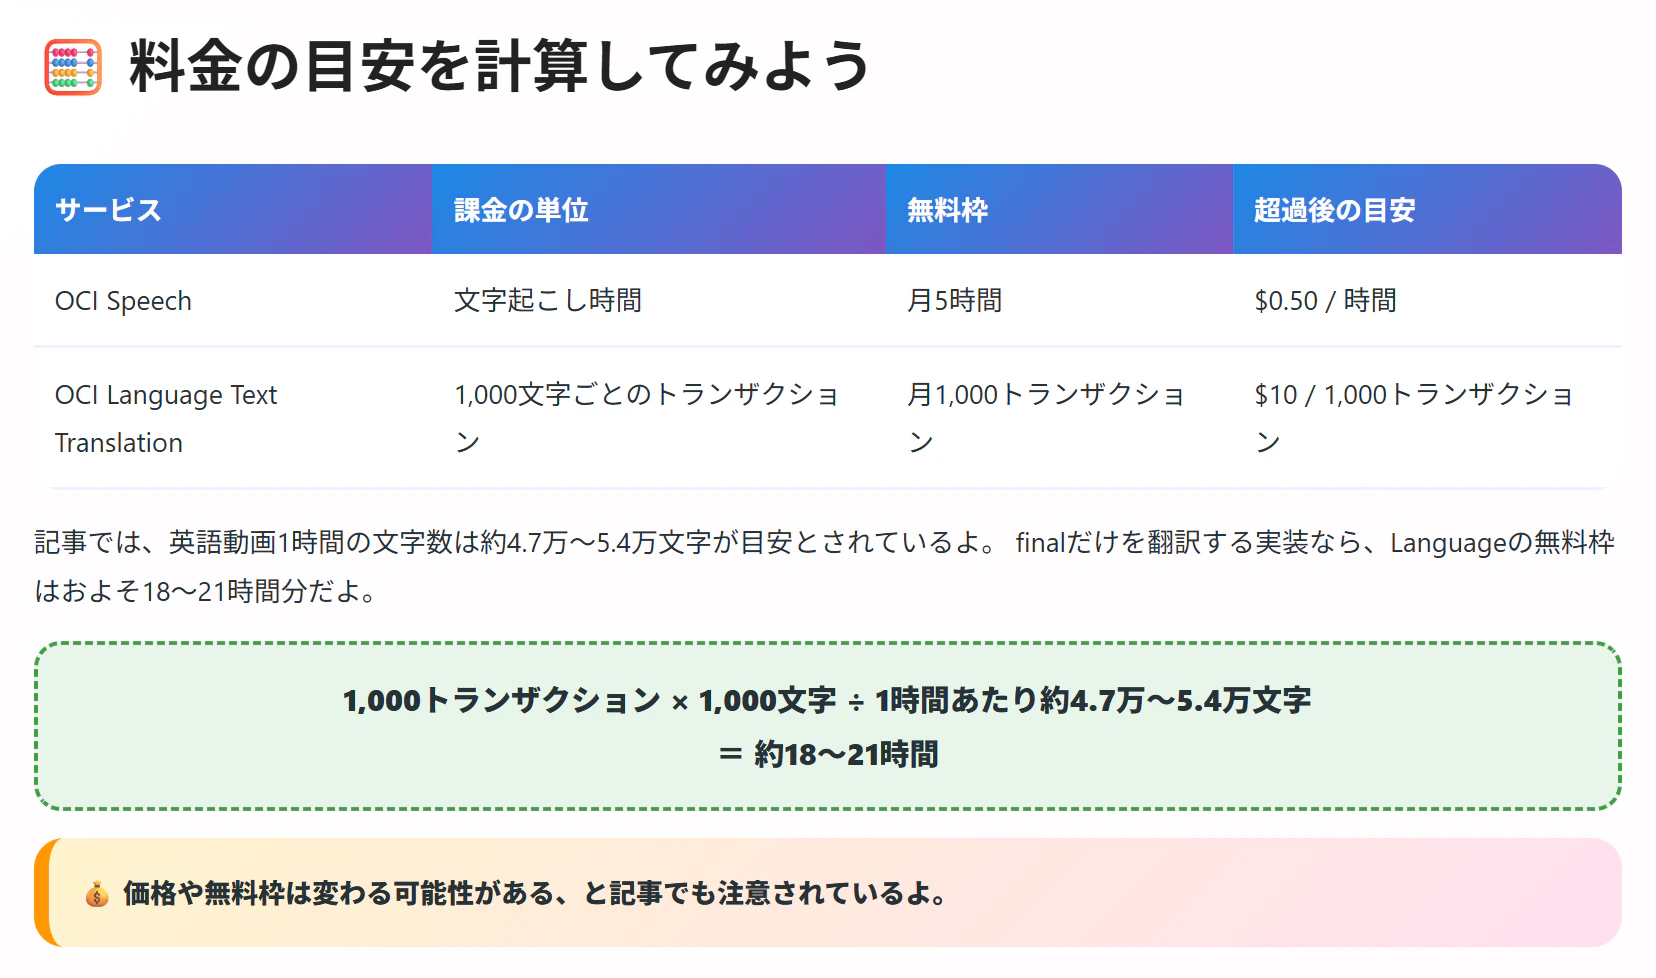1656x978 pixels.
Task: Click the 超過後の目安 column header
Action: pos(1427,209)
